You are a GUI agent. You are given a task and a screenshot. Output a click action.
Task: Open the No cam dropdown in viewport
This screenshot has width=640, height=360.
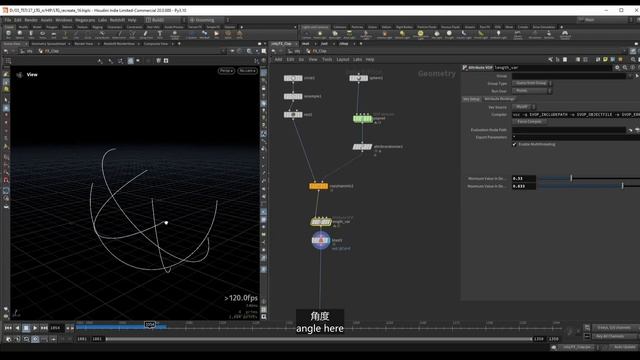click(x=247, y=71)
